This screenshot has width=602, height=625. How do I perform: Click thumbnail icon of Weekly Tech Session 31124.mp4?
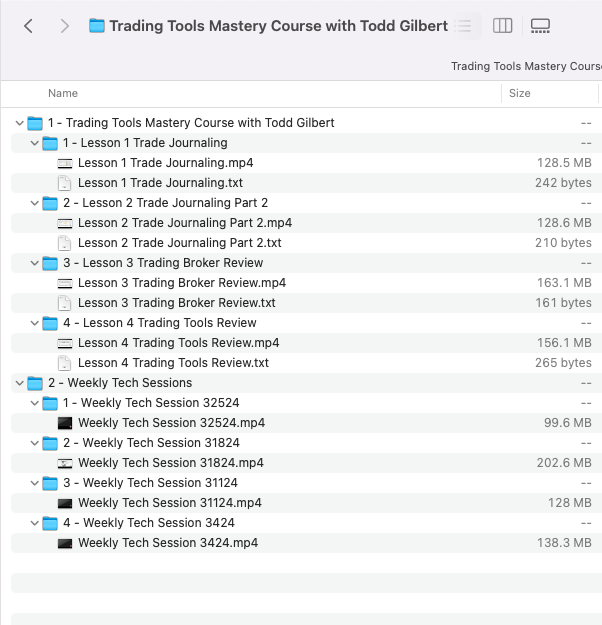click(65, 503)
